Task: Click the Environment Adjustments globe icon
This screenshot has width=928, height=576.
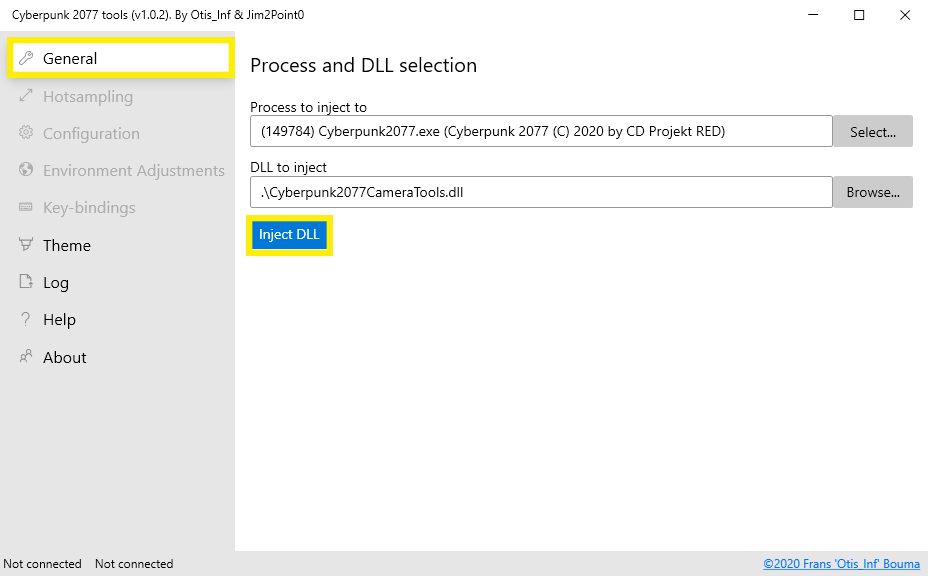Action: [26, 171]
